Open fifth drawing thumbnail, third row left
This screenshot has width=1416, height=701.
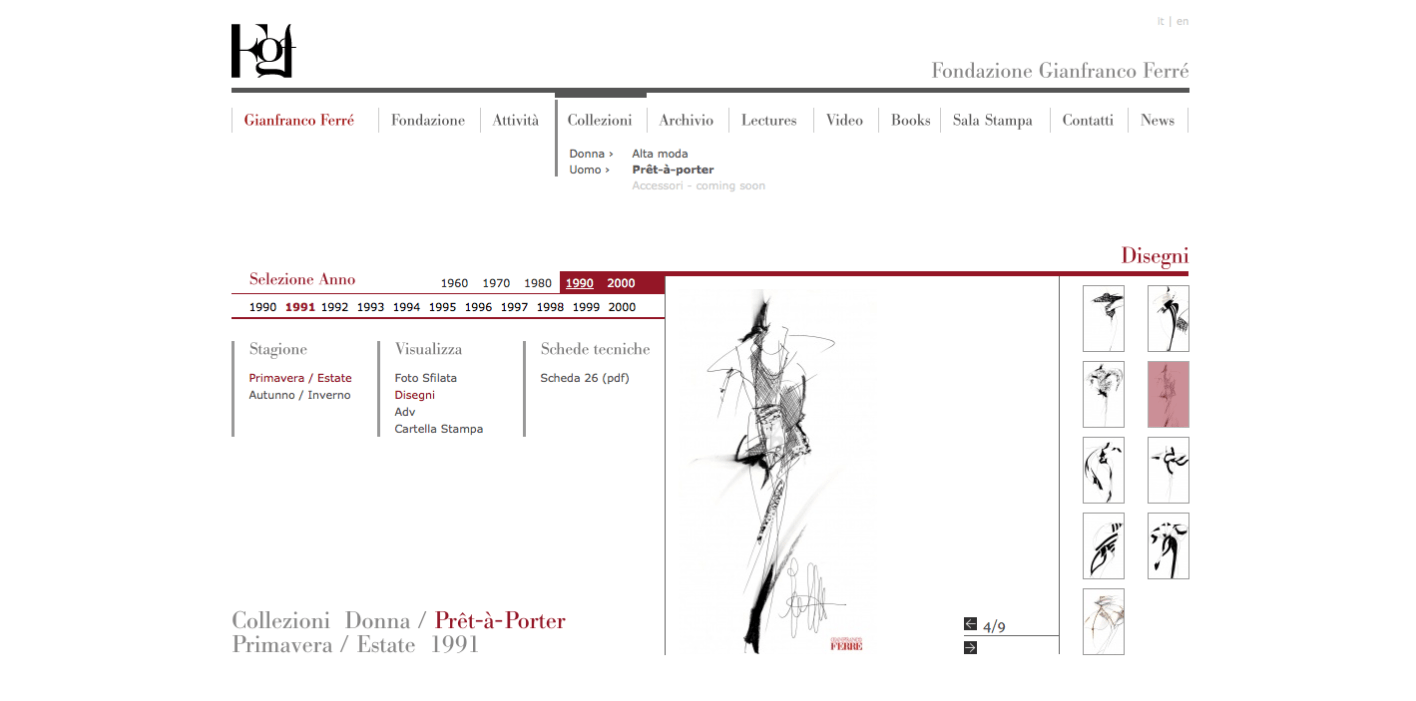pyautogui.click(x=1103, y=471)
